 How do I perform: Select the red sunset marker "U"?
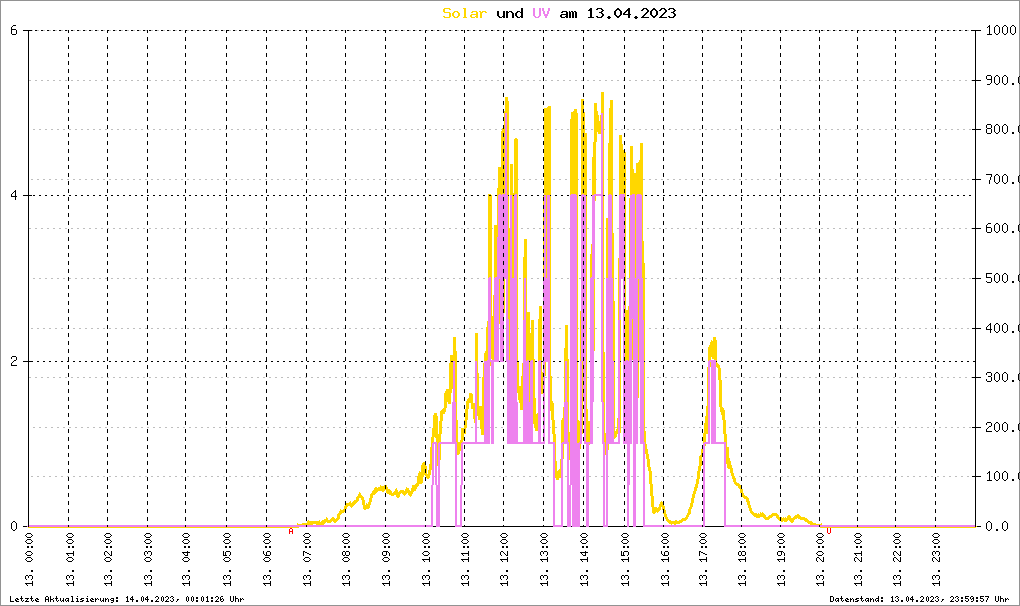click(x=829, y=531)
